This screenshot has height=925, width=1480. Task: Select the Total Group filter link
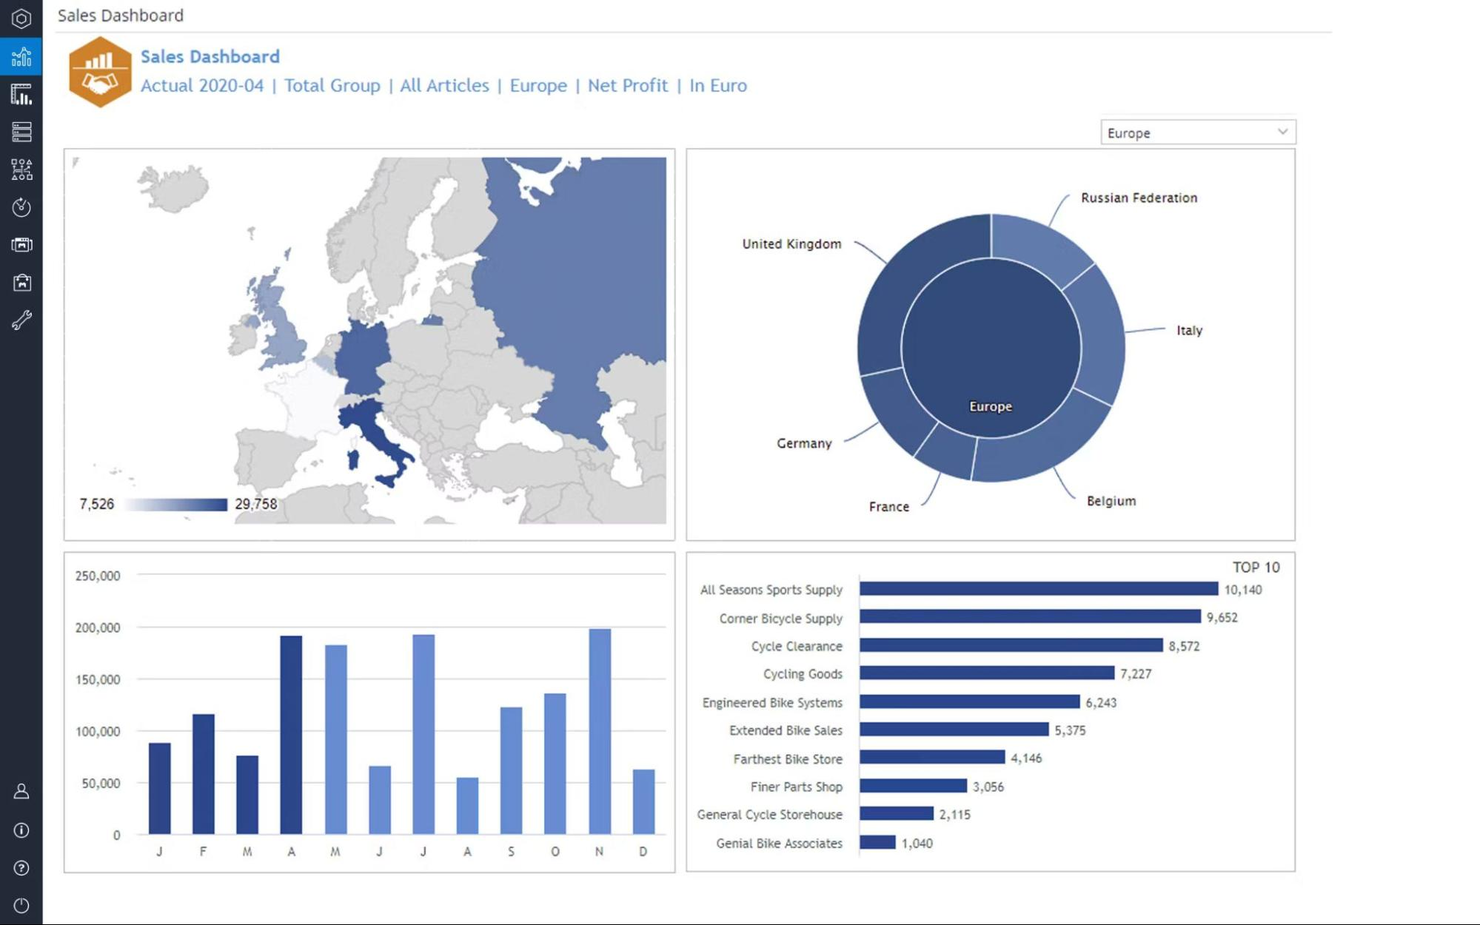332,86
